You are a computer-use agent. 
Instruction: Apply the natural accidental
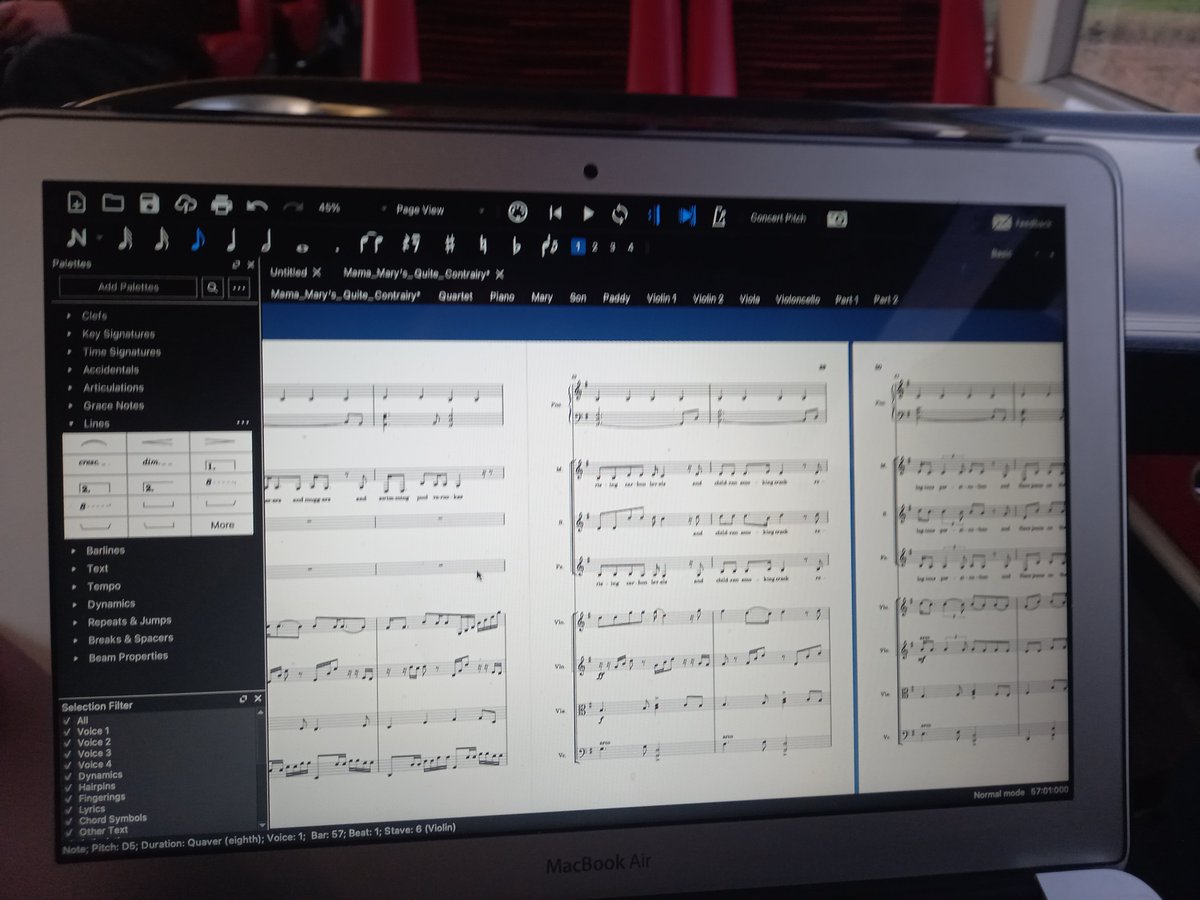(x=484, y=245)
